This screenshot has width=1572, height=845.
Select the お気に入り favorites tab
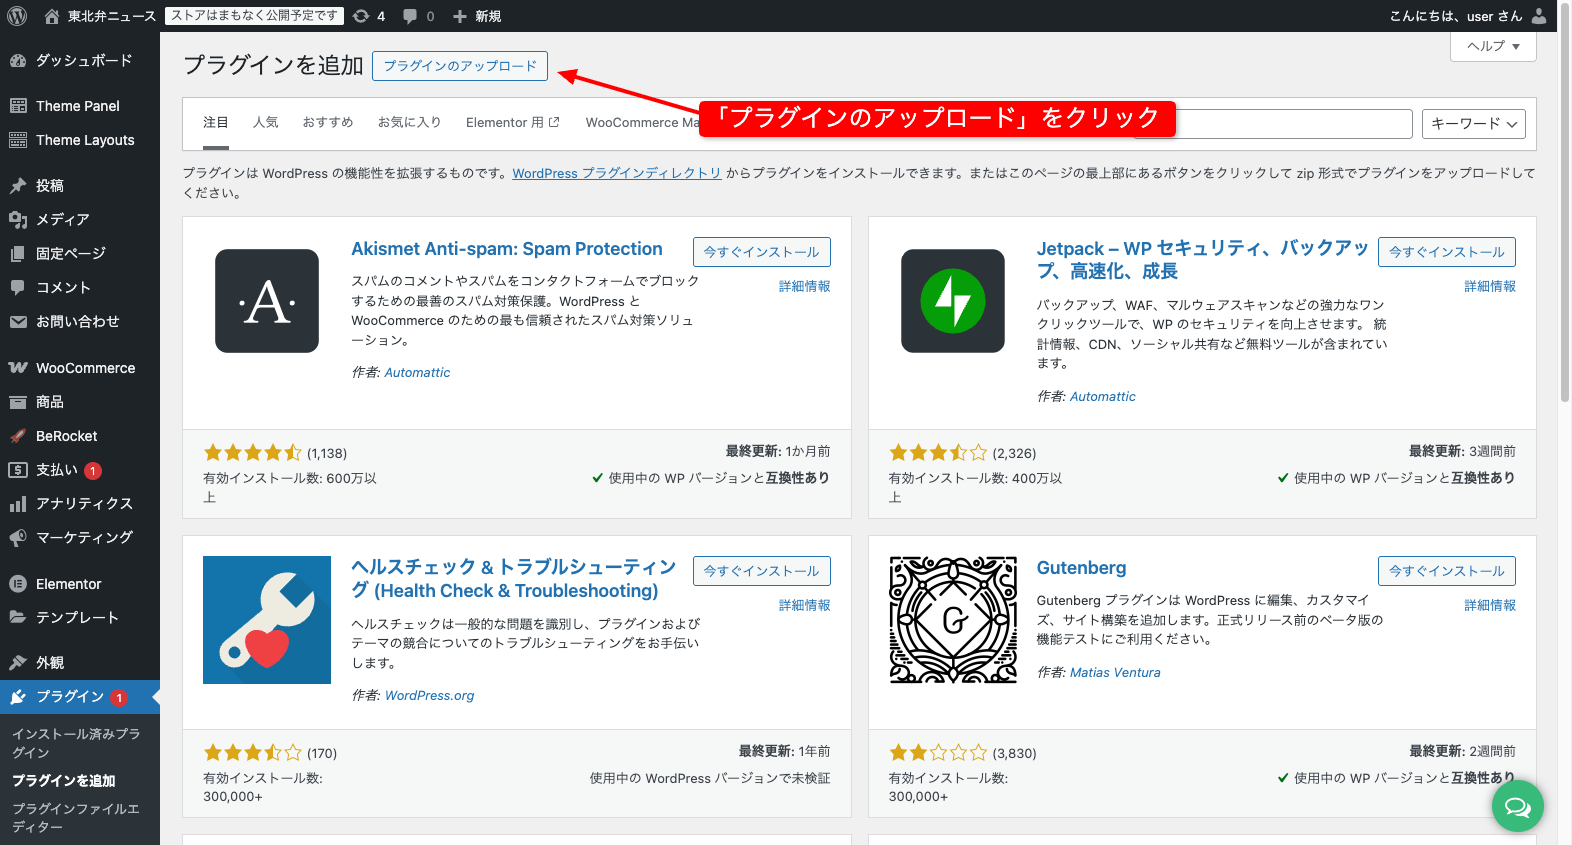click(410, 123)
